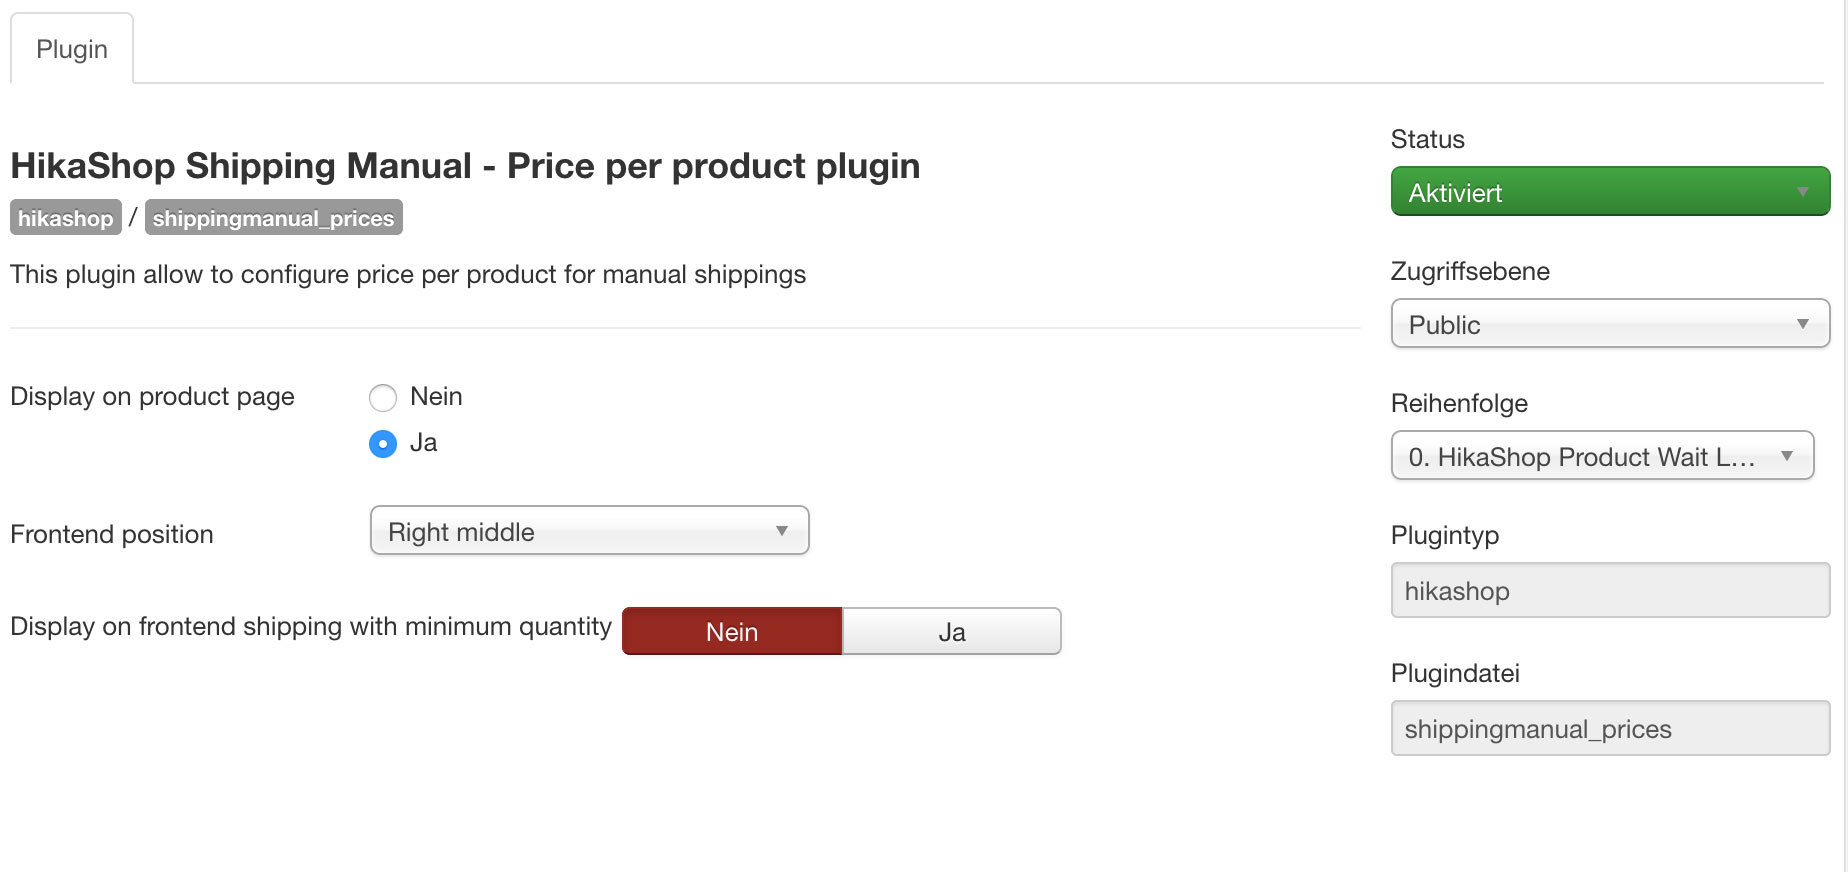Image resolution: width=1848 pixels, height=872 pixels.
Task: Set minimum quantity display toggle to Ja
Action: click(x=951, y=632)
